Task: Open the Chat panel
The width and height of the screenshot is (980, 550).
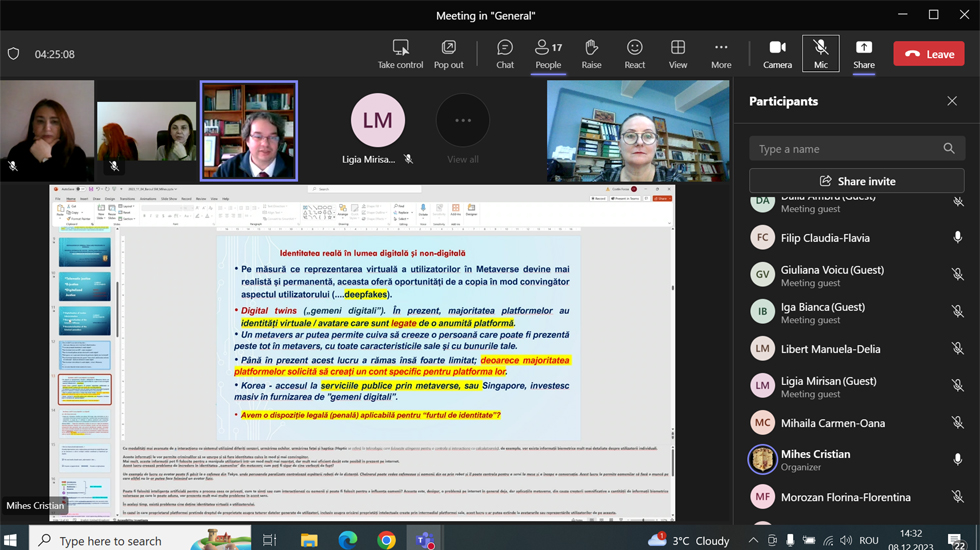Action: 504,54
